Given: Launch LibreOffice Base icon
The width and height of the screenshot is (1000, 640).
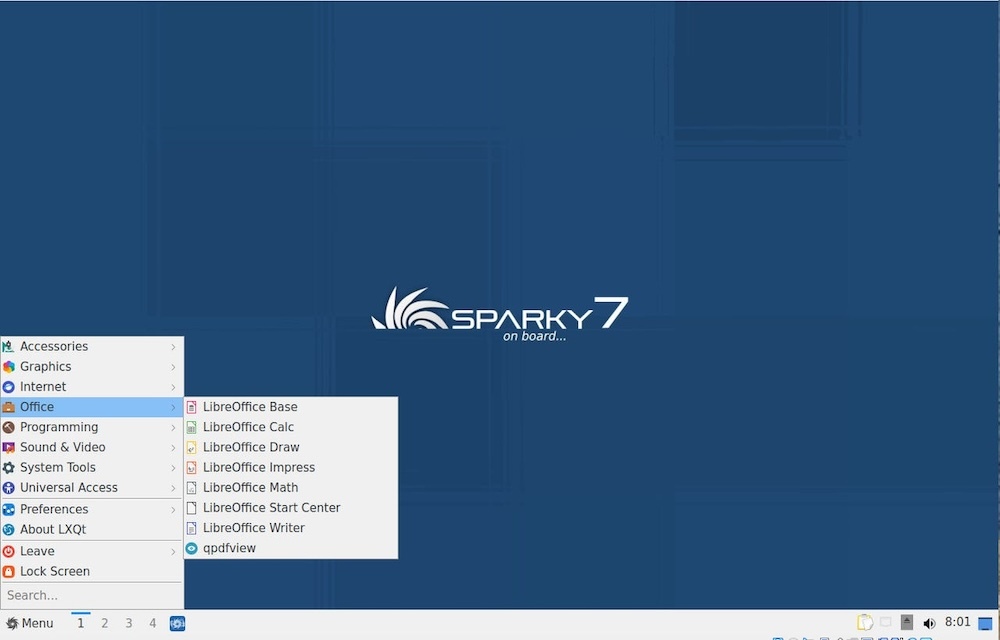Looking at the screenshot, I should pos(191,407).
